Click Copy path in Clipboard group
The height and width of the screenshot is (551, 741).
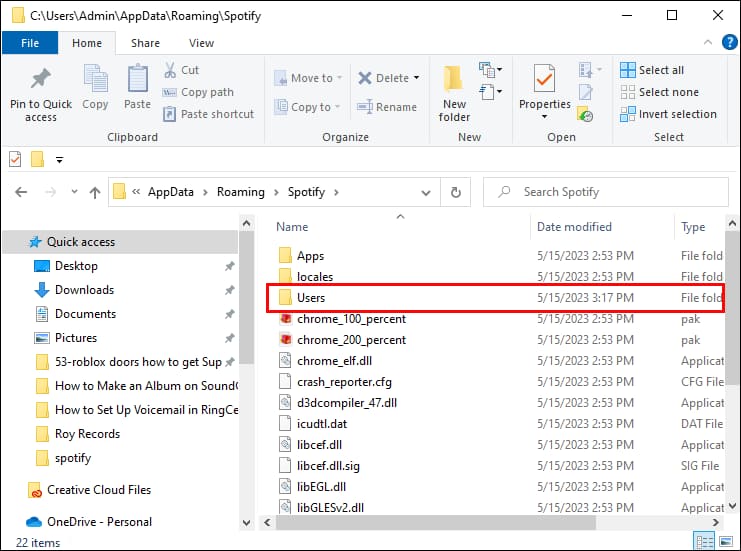tap(198, 92)
